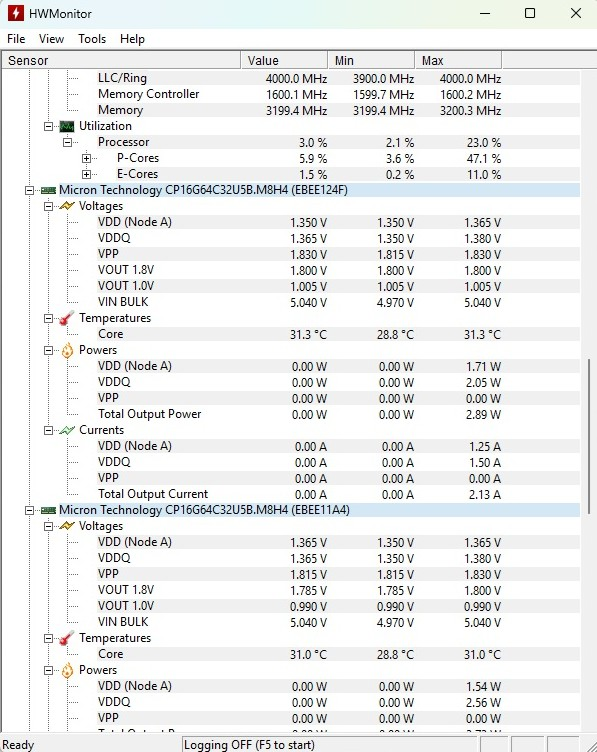Collapse Temperatures under EBEE124F module
Viewport: 597px width, 752px height.
[48, 318]
